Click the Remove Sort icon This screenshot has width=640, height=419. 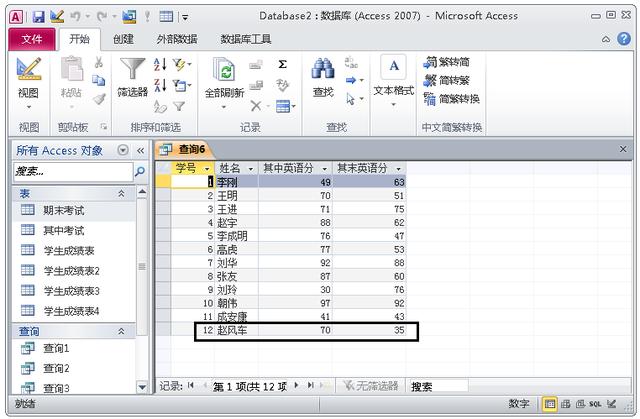160,106
